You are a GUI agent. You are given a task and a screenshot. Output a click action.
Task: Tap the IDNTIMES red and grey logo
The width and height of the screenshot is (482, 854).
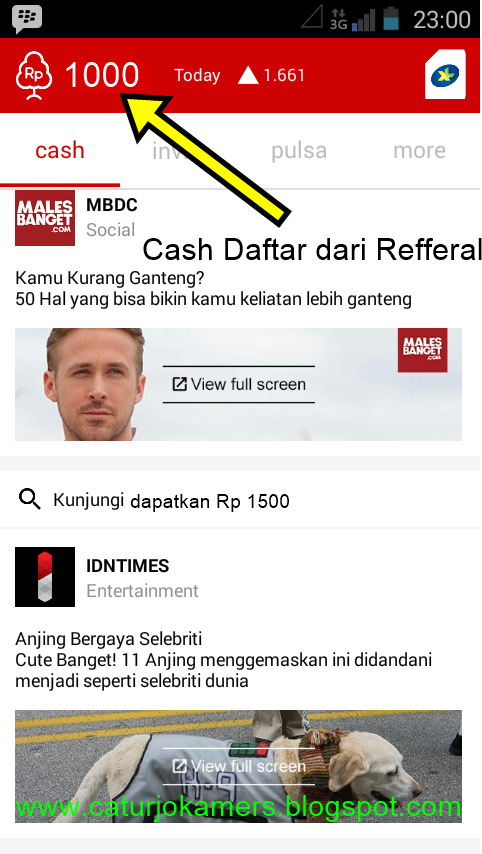click(45, 577)
